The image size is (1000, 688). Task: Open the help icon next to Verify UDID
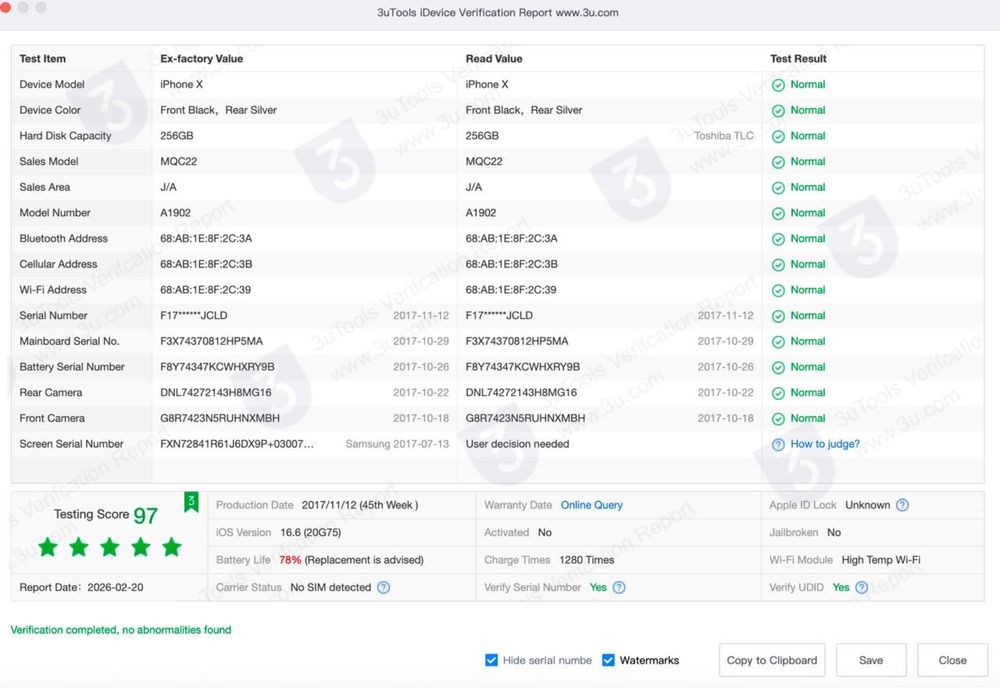tap(862, 587)
